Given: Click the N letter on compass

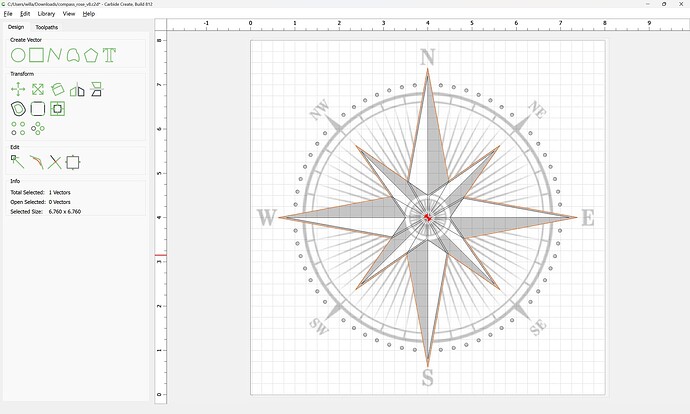Looking at the screenshot, I should click(x=428, y=58).
